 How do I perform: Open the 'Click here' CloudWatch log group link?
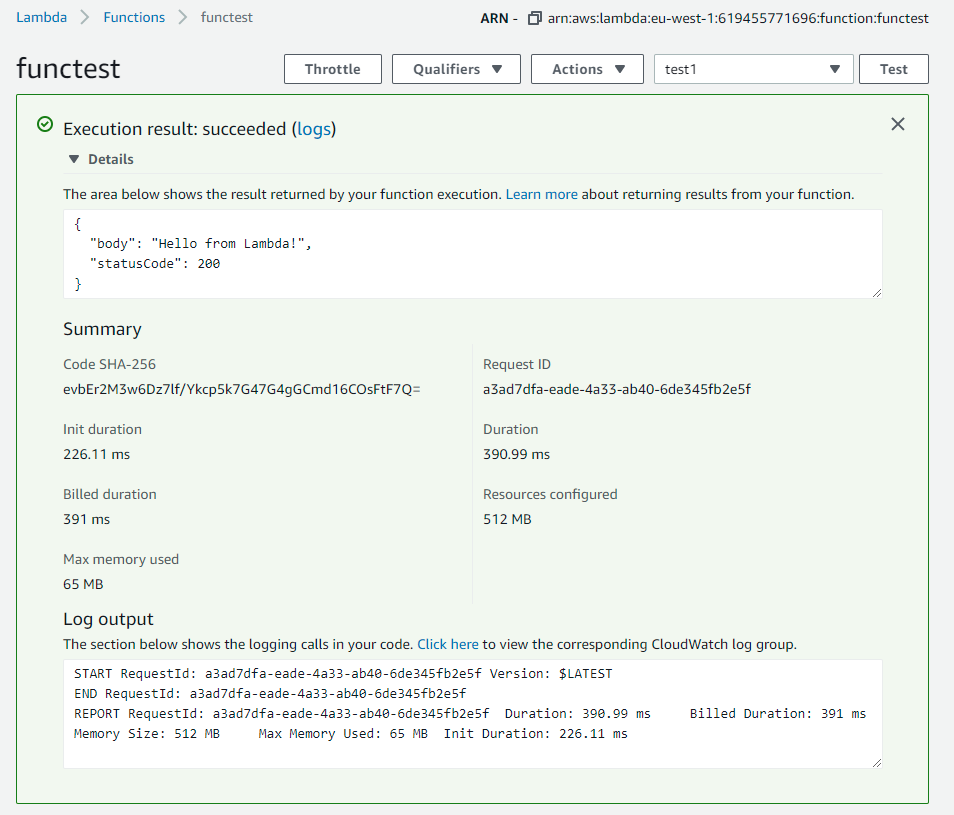coord(448,644)
